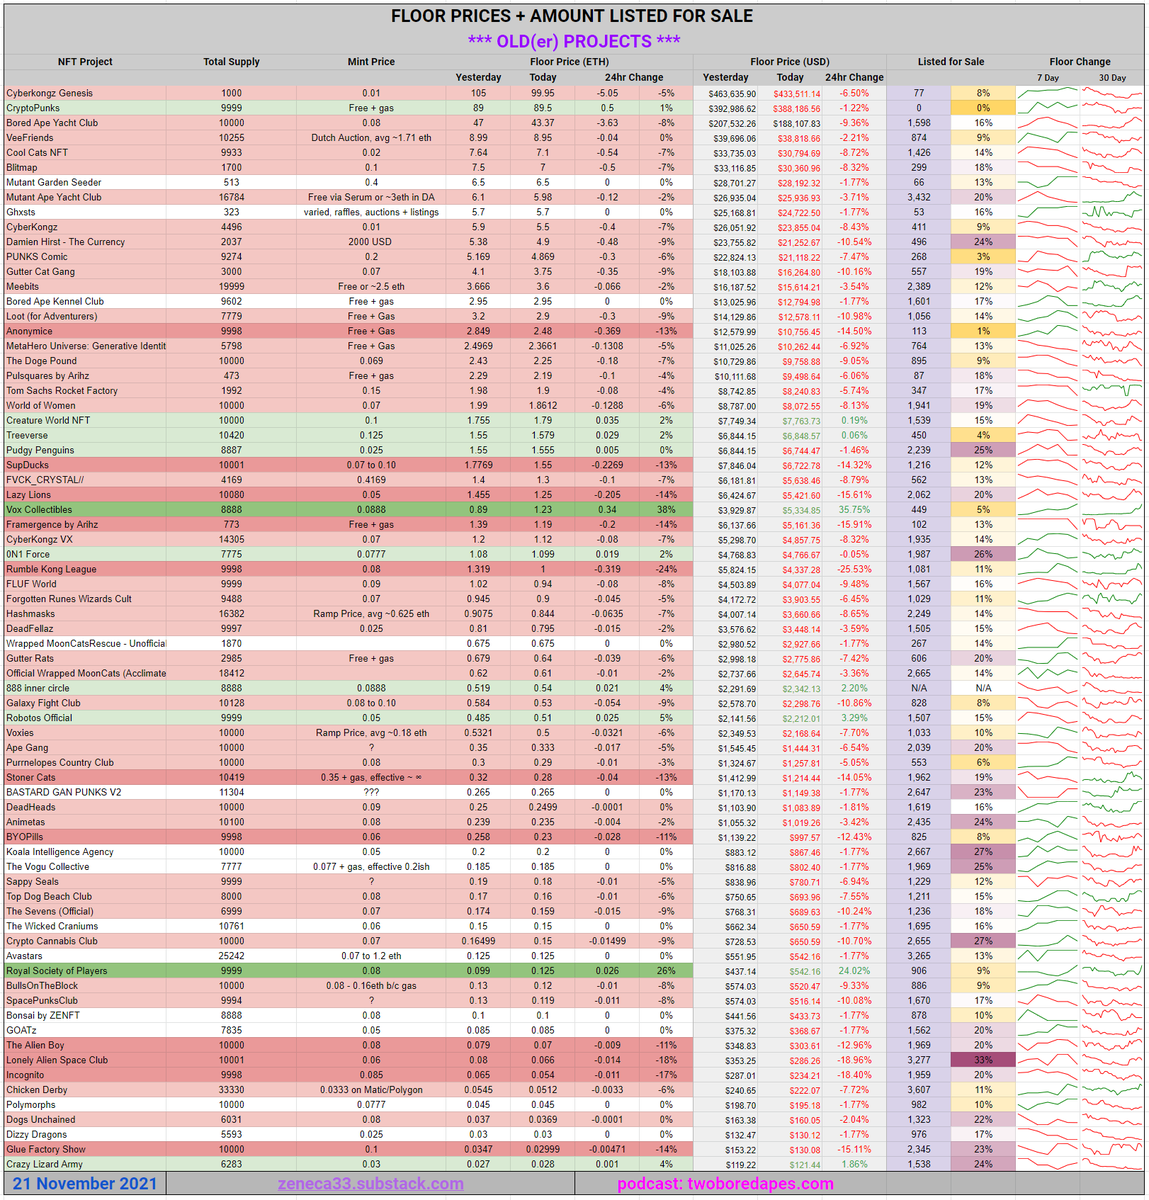Select the Damien Hirst - The Currency cell

click(x=66, y=242)
